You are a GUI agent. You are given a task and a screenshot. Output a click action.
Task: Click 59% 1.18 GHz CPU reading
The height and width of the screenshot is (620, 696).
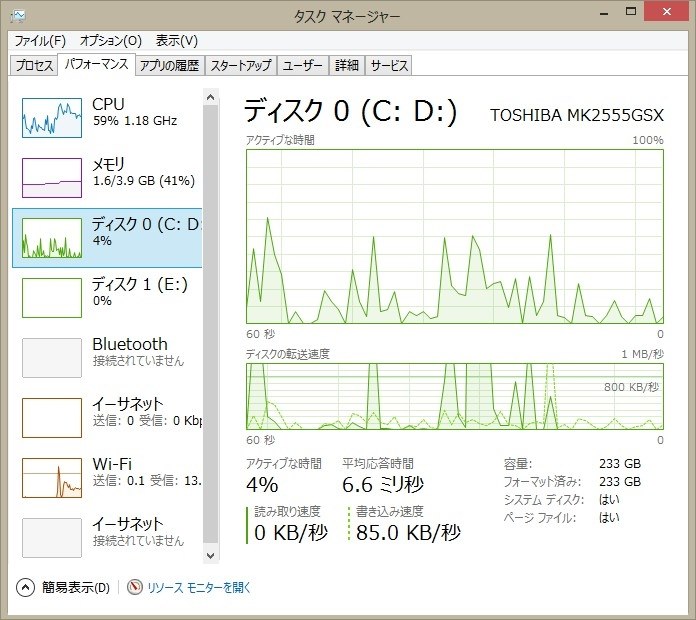click(x=135, y=121)
